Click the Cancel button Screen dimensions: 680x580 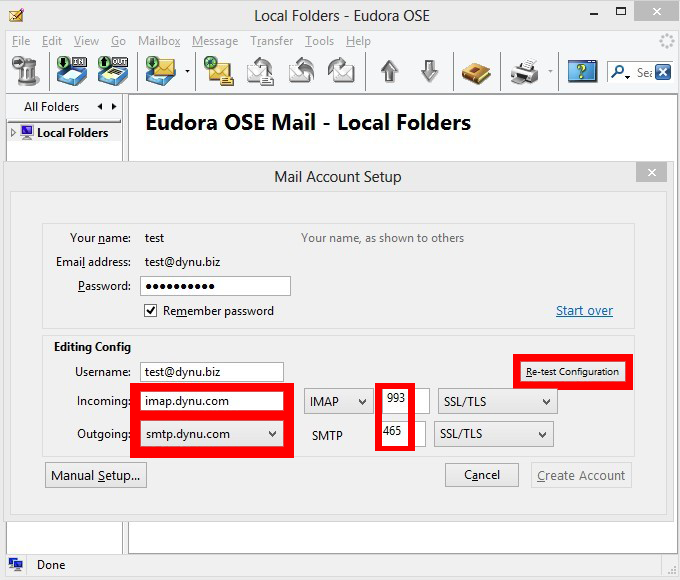(482, 475)
